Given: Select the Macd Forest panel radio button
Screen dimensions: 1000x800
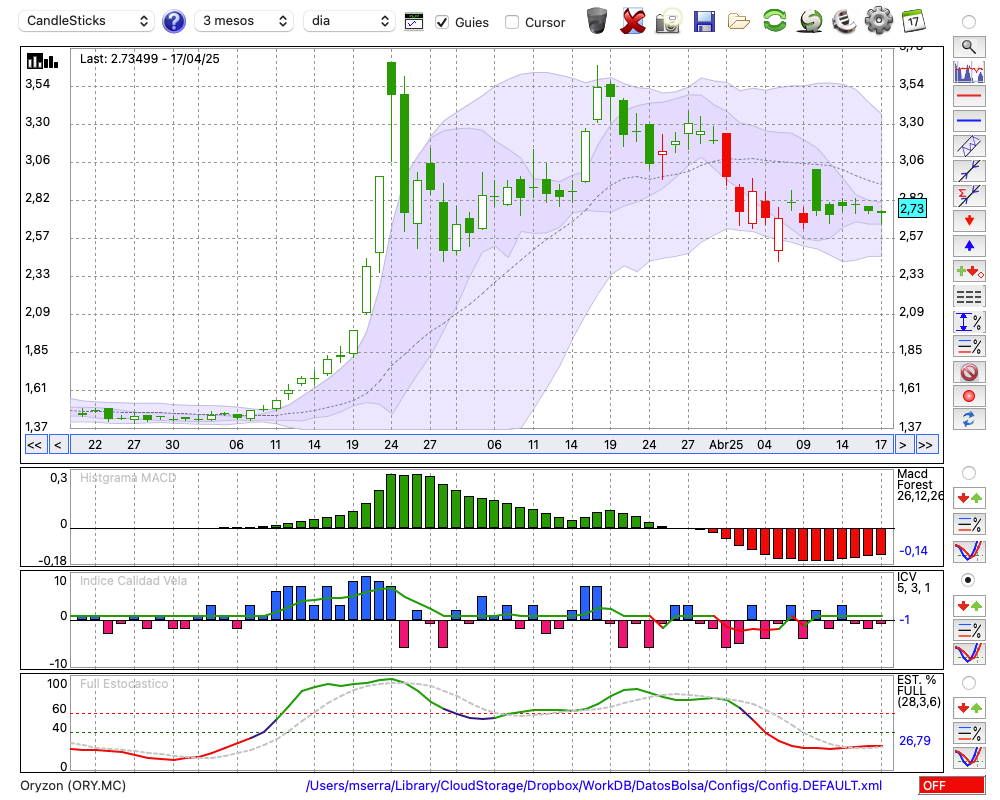Looking at the screenshot, I should pyautogui.click(x=969, y=473).
